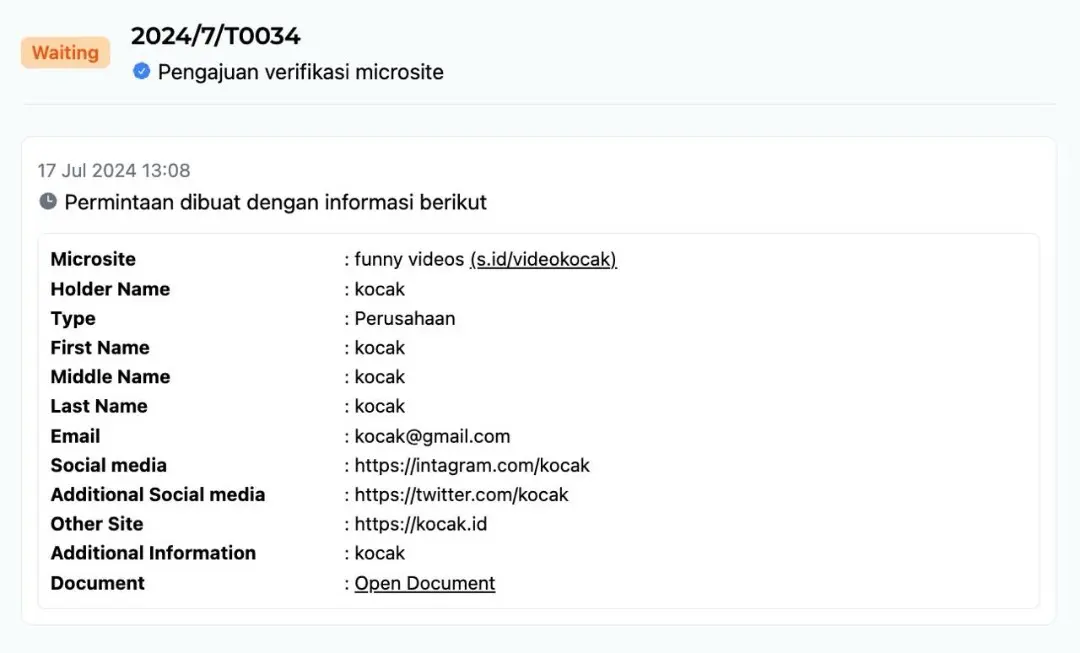
Task: Click the Microsite field label
Action: coord(93,260)
